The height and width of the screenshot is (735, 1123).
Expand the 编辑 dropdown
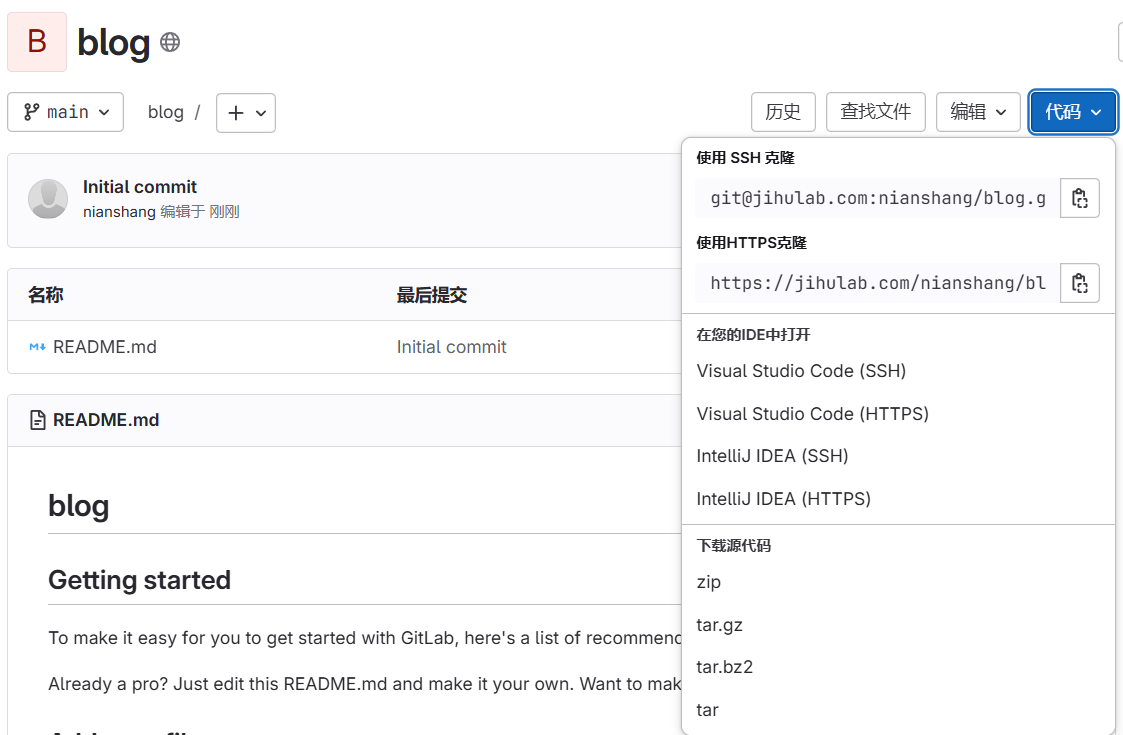tap(977, 112)
